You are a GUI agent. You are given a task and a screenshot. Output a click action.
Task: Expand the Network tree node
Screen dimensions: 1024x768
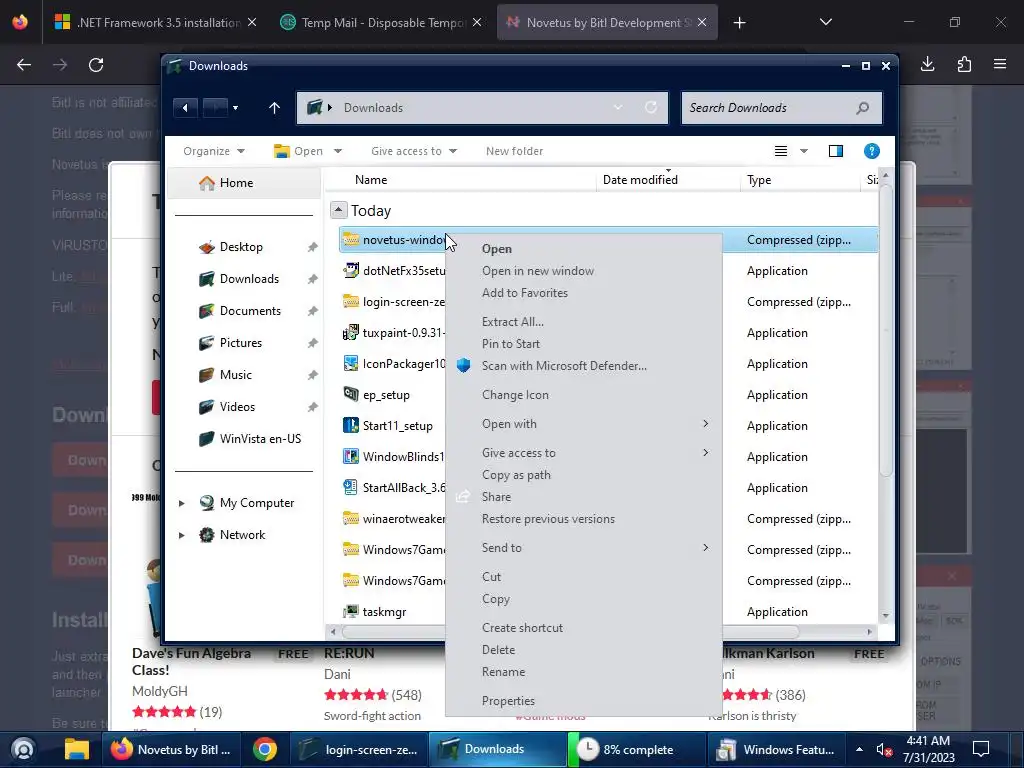pyautogui.click(x=182, y=535)
